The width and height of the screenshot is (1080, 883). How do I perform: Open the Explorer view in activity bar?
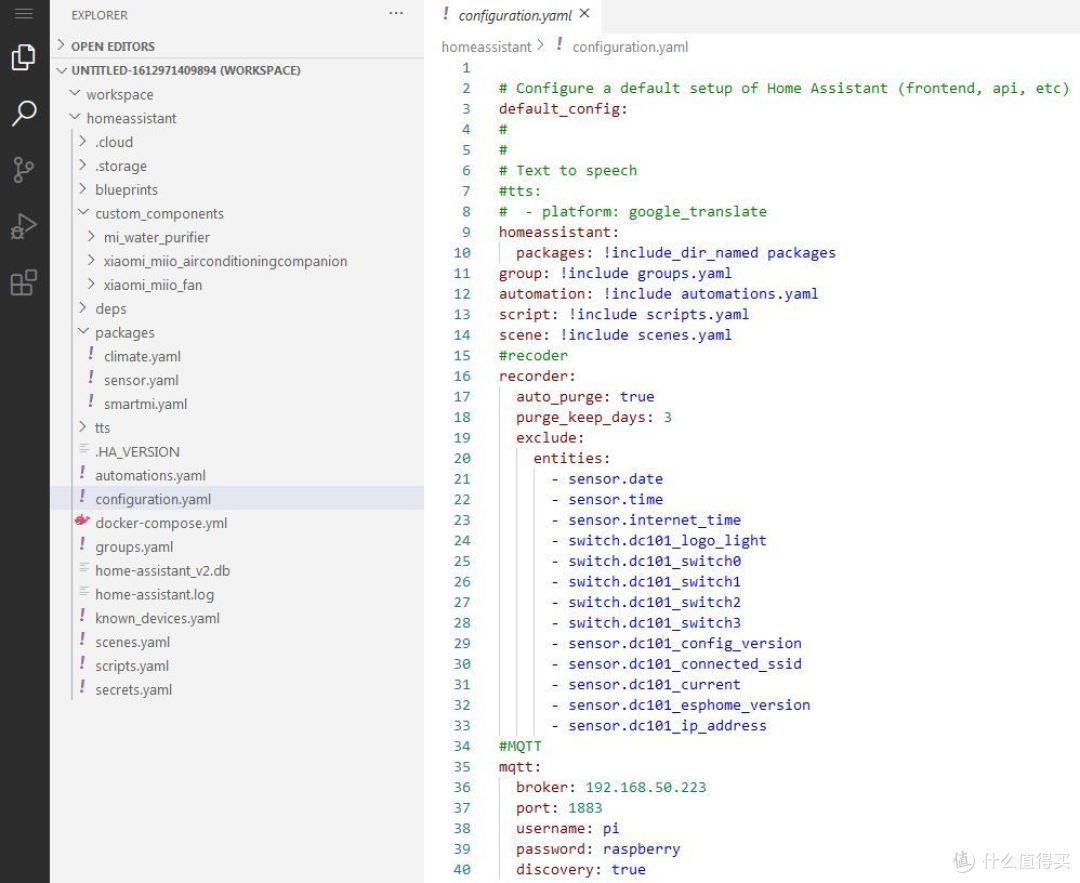24,59
